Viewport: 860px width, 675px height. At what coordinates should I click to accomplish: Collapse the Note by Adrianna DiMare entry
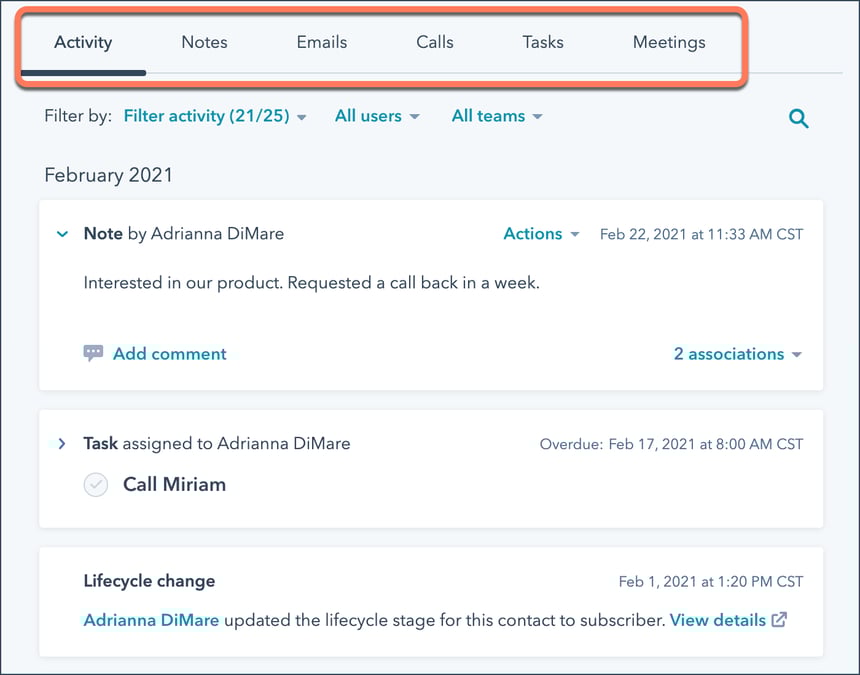coord(63,234)
